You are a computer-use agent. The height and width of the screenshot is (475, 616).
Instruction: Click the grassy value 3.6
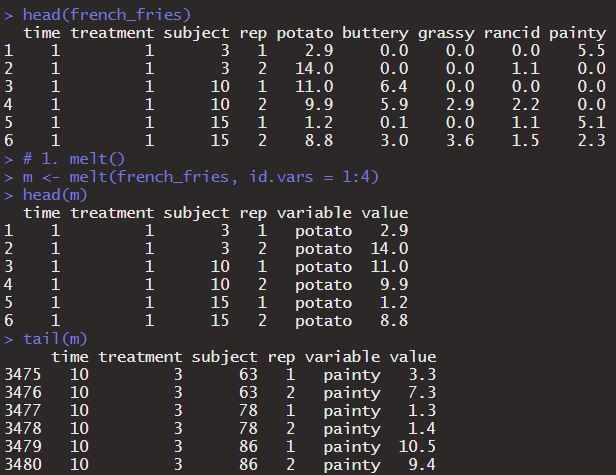pos(460,141)
